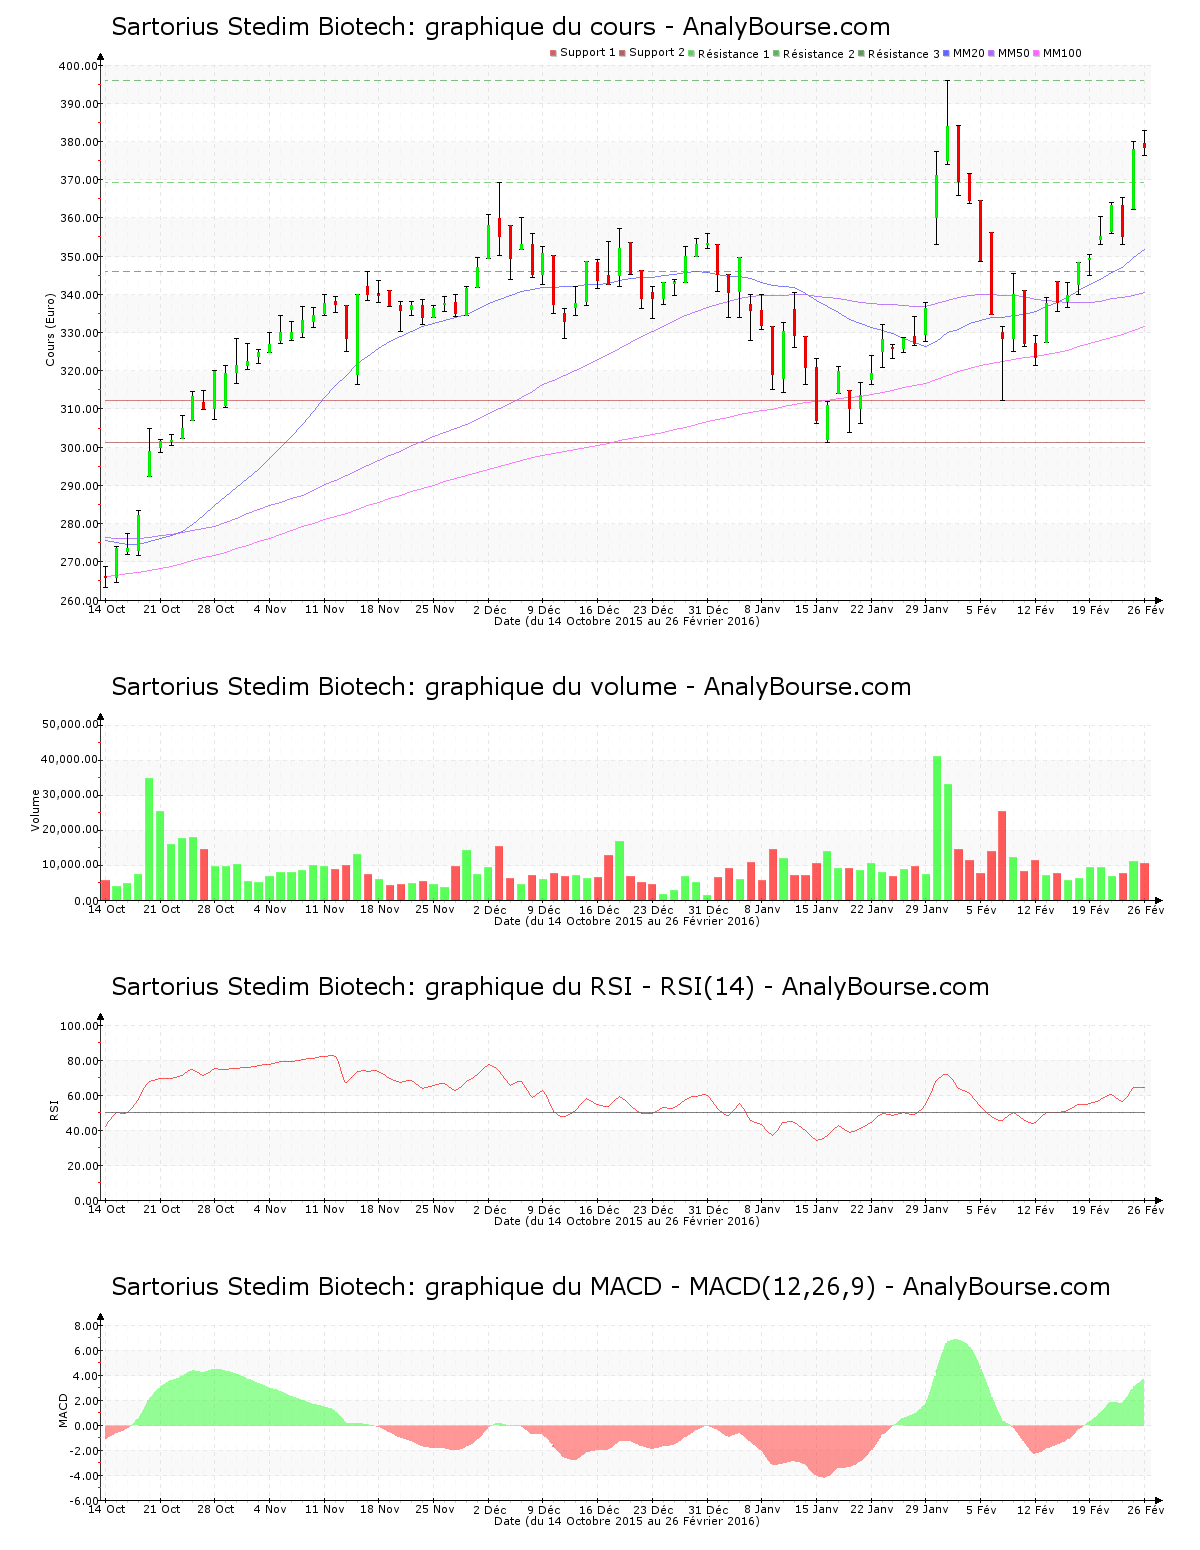
Task: Click the 10,000.00 value on volume axis
Action: click(69, 865)
